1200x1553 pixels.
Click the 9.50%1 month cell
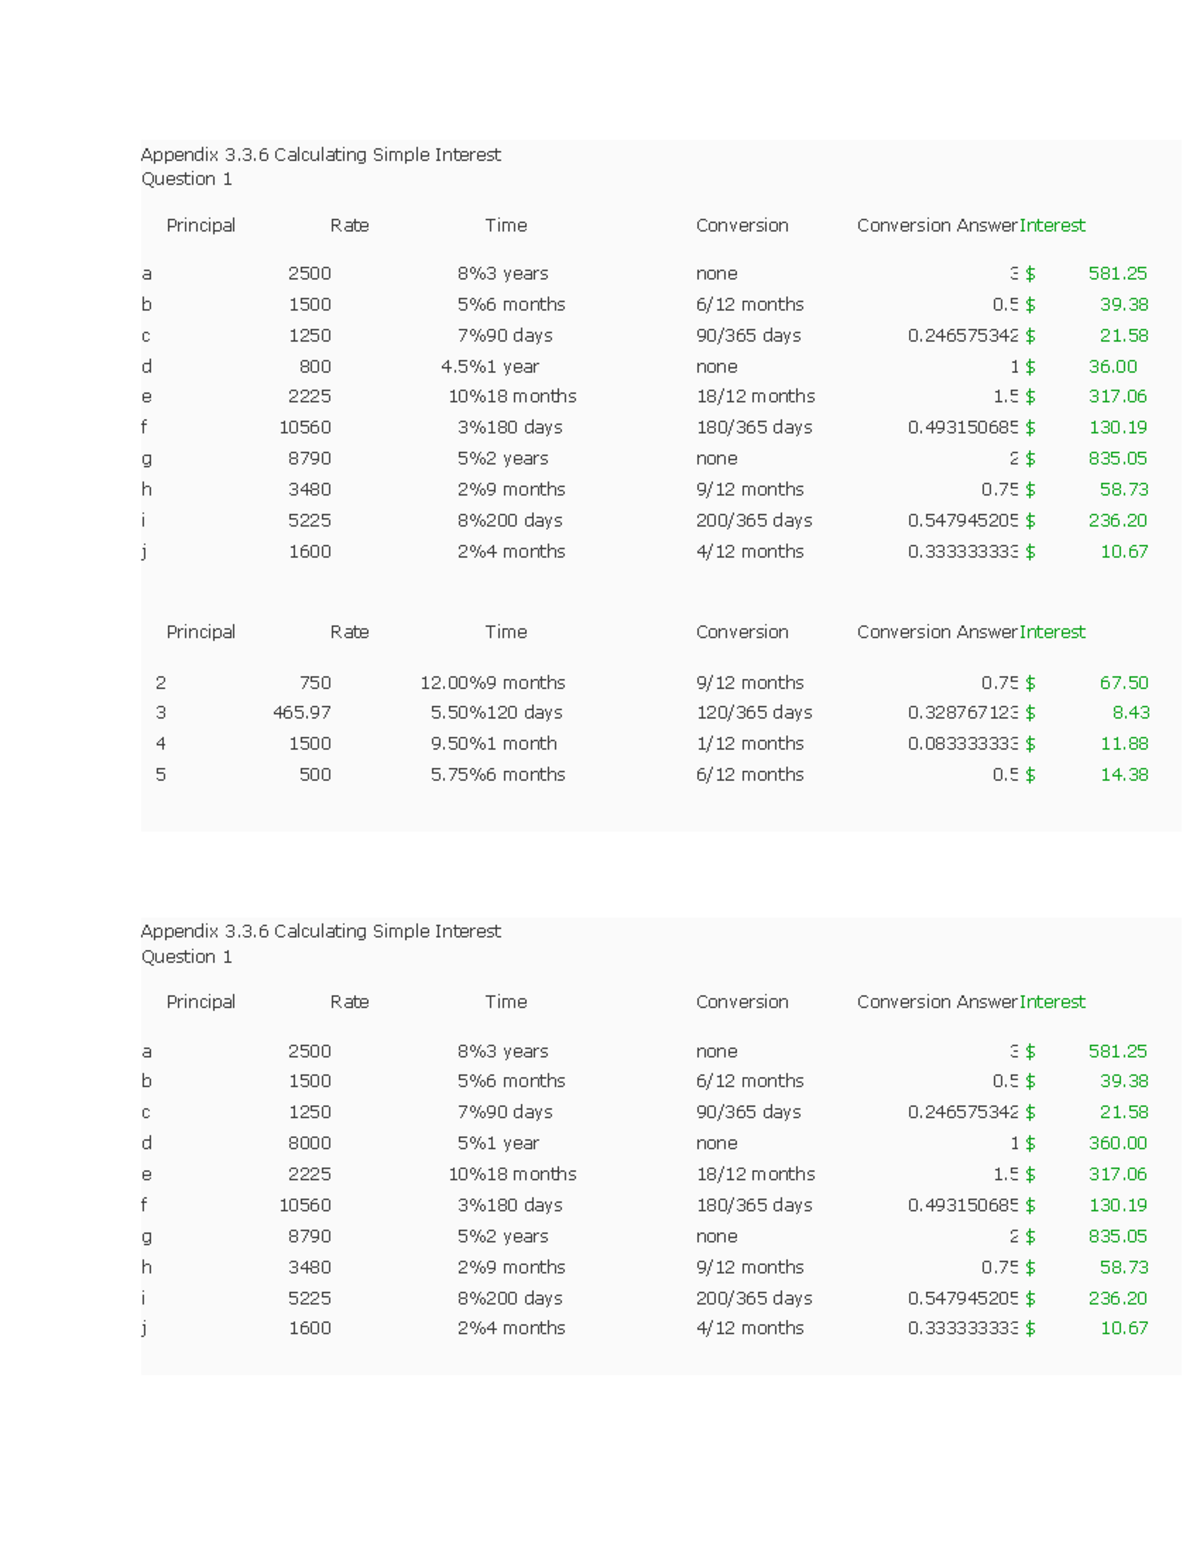[x=493, y=744]
